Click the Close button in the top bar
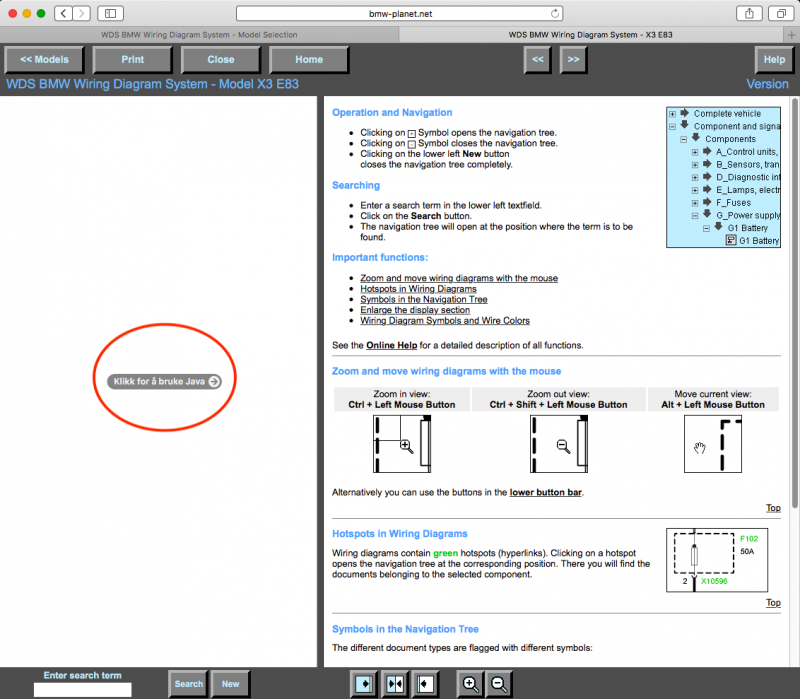 tap(221, 60)
